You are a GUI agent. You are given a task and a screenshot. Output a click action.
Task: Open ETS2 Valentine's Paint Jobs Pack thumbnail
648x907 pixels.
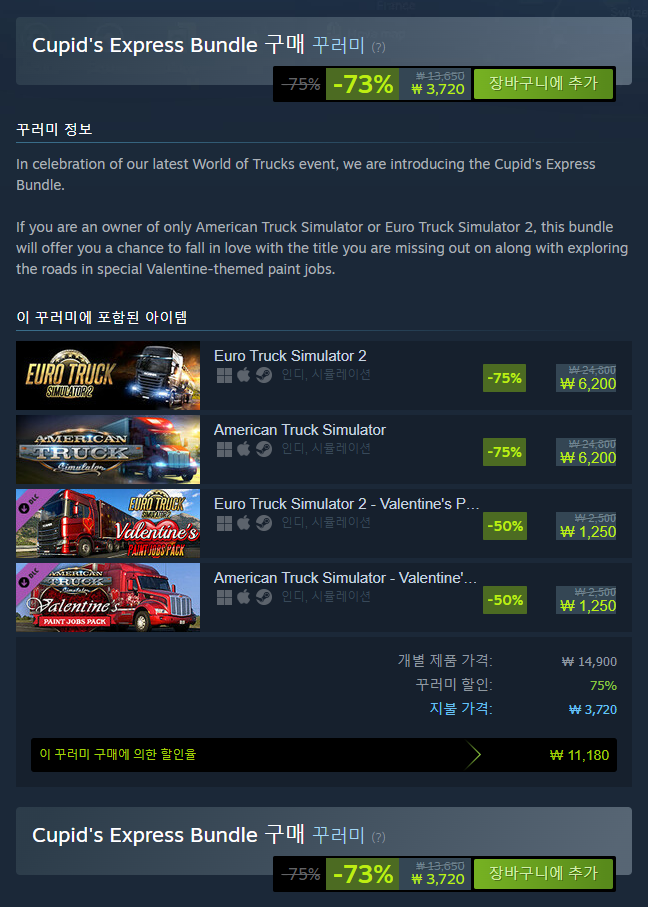(108, 523)
